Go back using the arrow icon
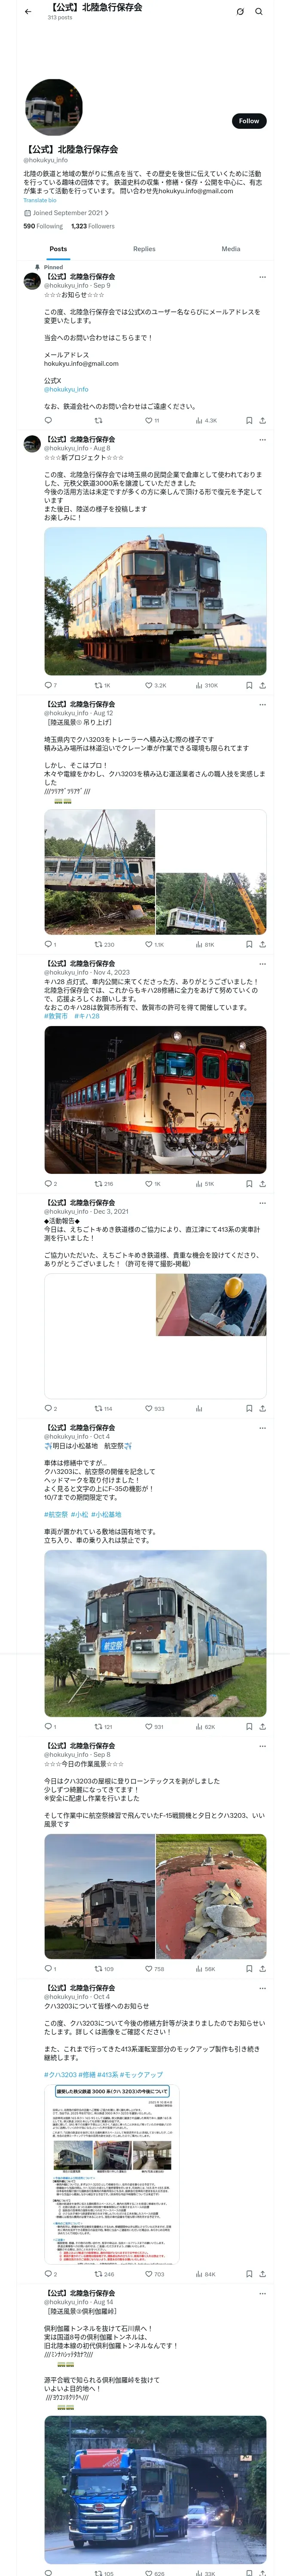Image resolution: width=290 pixels, height=2576 pixels. pos(28,12)
